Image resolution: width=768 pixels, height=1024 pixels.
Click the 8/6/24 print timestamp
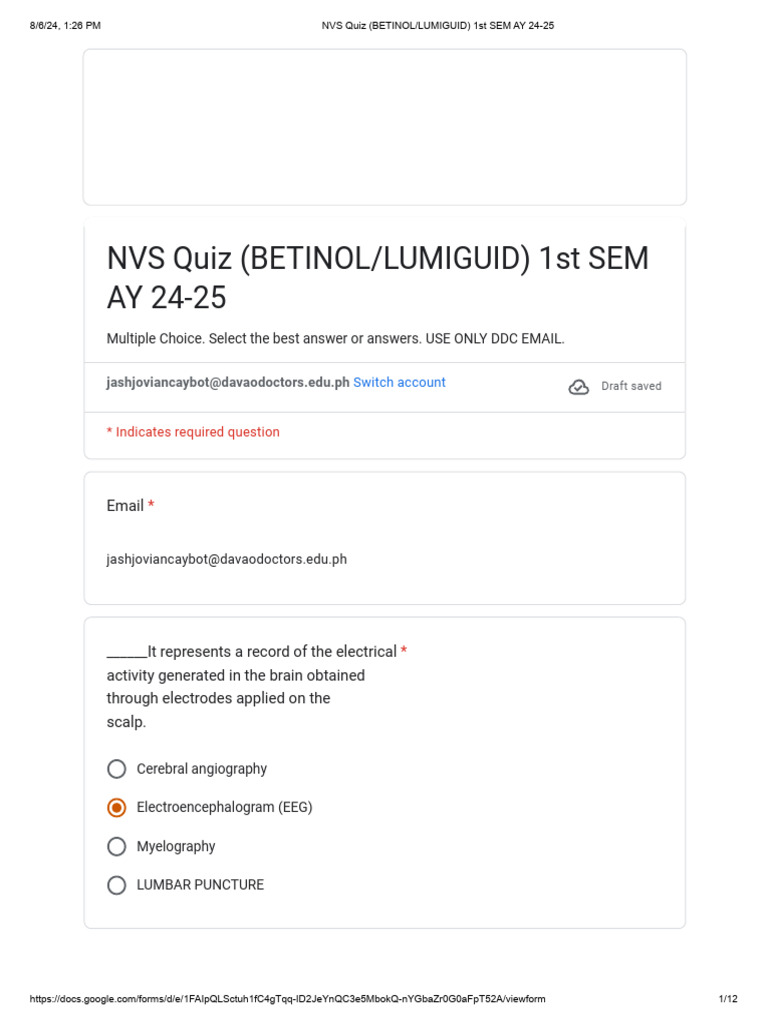65,25
